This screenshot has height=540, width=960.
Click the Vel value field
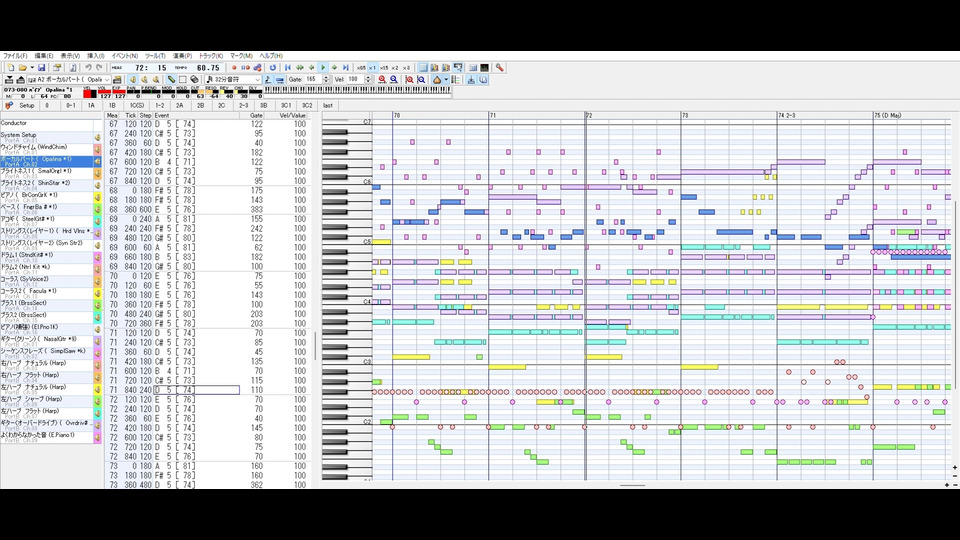(x=354, y=80)
